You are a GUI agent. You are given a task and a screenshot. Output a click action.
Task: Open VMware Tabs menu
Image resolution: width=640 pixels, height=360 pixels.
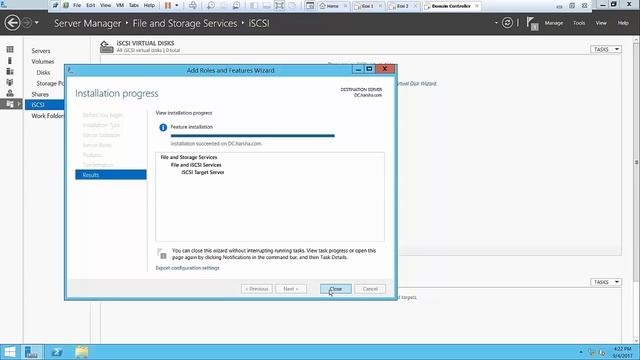point(134,5)
